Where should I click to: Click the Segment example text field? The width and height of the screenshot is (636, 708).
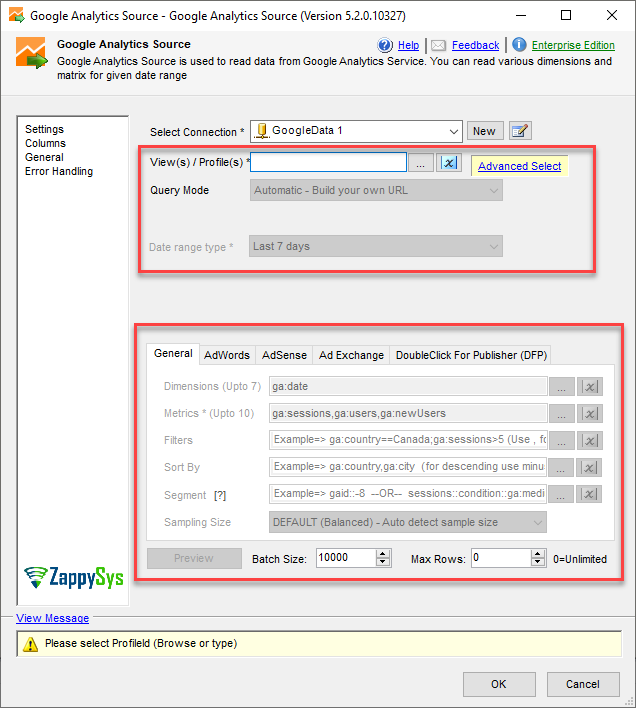click(x=408, y=494)
